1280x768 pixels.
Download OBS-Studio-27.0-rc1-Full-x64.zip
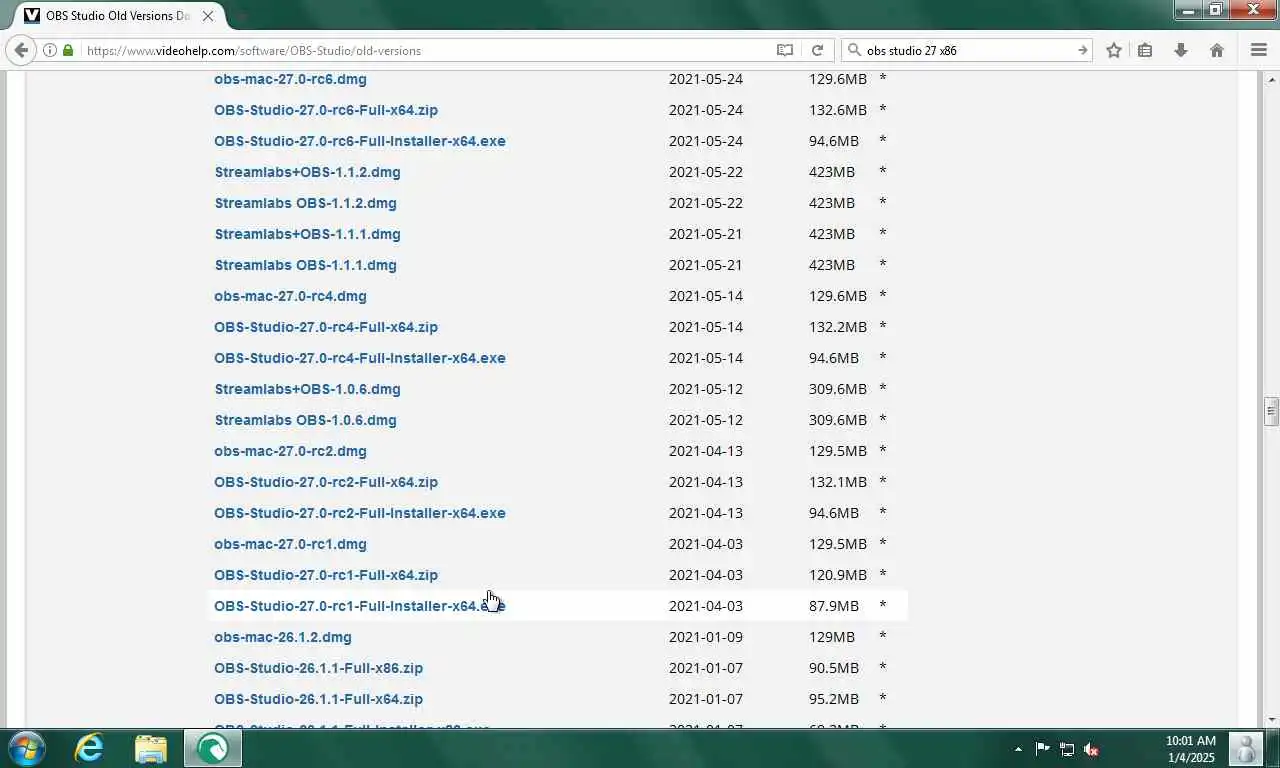click(x=326, y=575)
